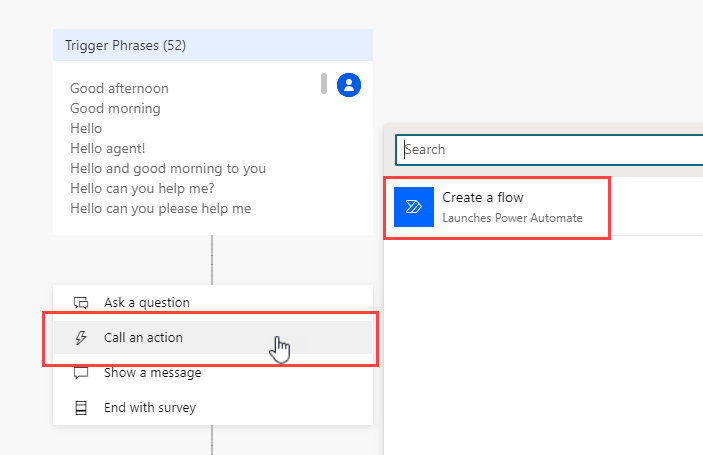Focus the Search input field
This screenshot has height=455, width=703.
[x=550, y=149]
